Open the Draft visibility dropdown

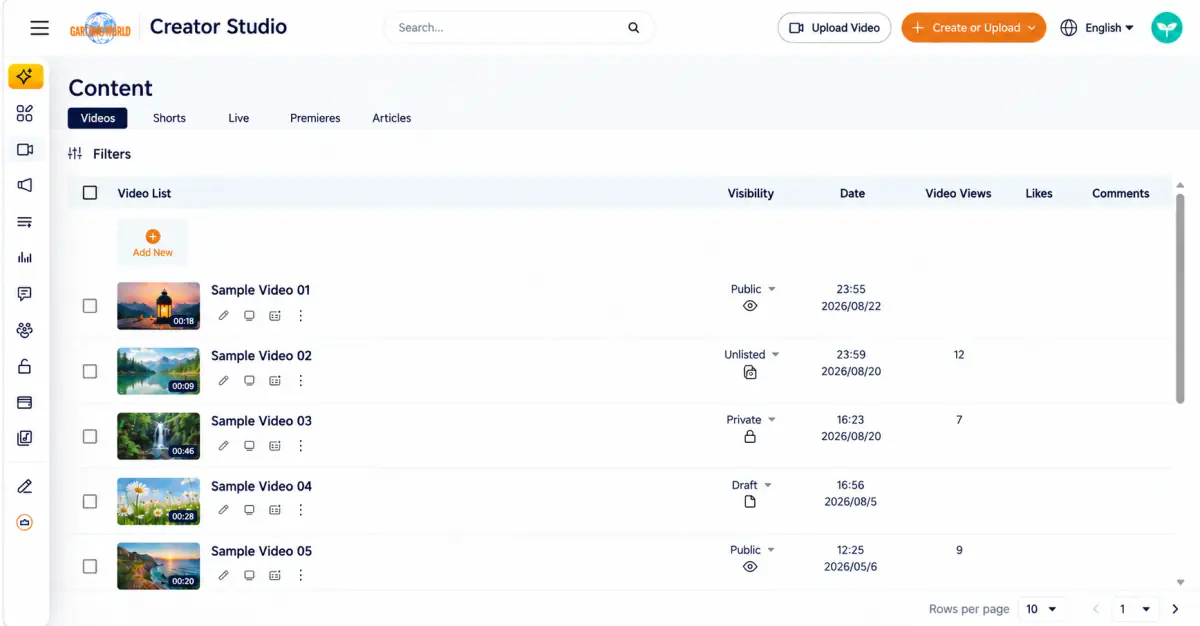pyautogui.click(x=752, y=485)
